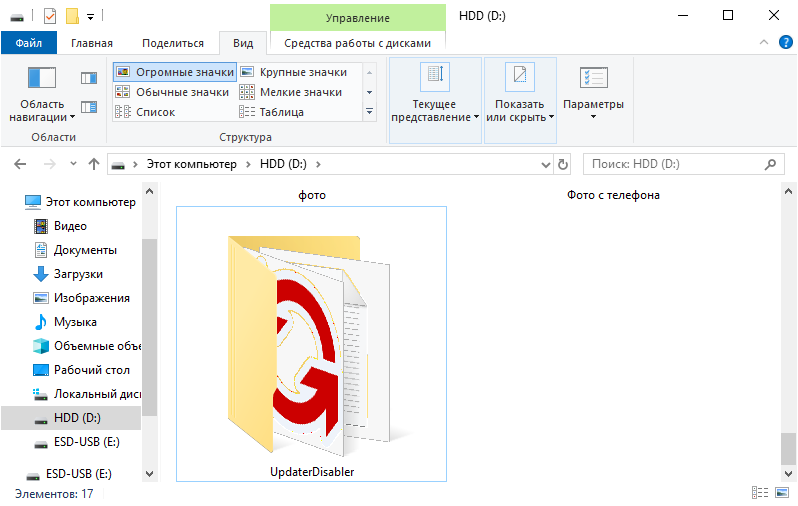Choose the Обычные значки layout

coord(173,92)
